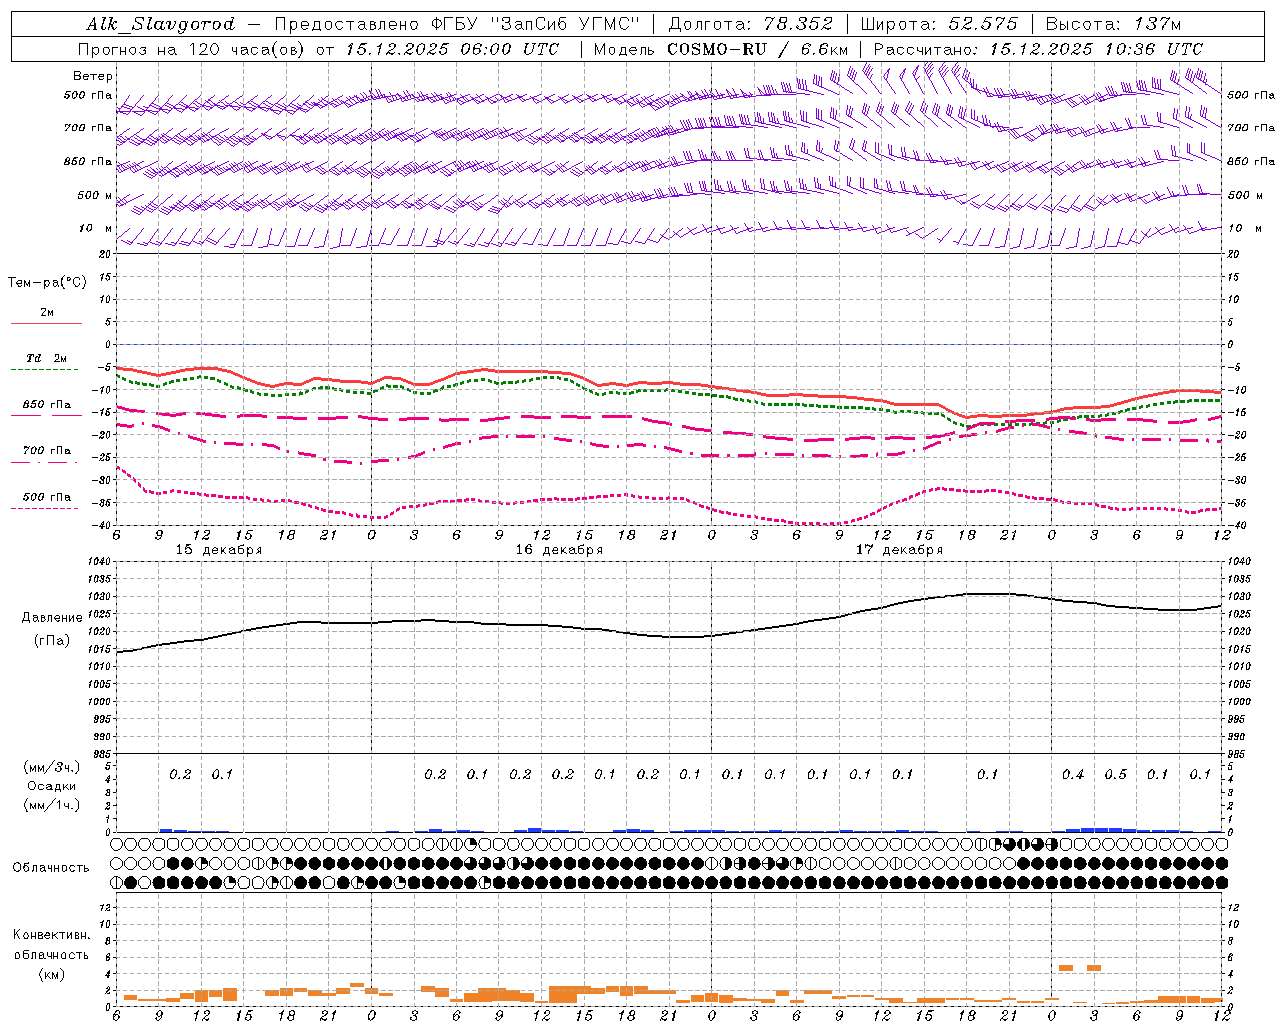
Task: Click the solid line sample under 2м legend
Action: [x=46, y=323]
